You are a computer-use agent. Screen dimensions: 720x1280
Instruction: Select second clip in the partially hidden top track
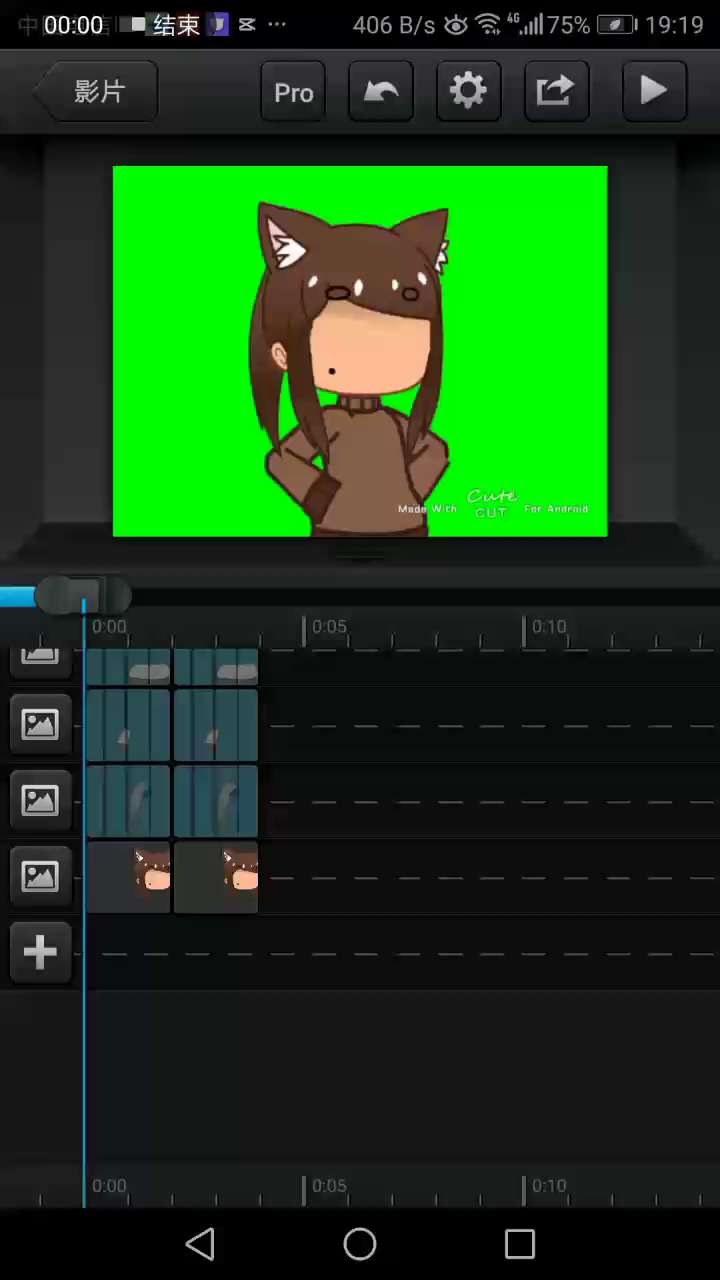coord(216,667)
